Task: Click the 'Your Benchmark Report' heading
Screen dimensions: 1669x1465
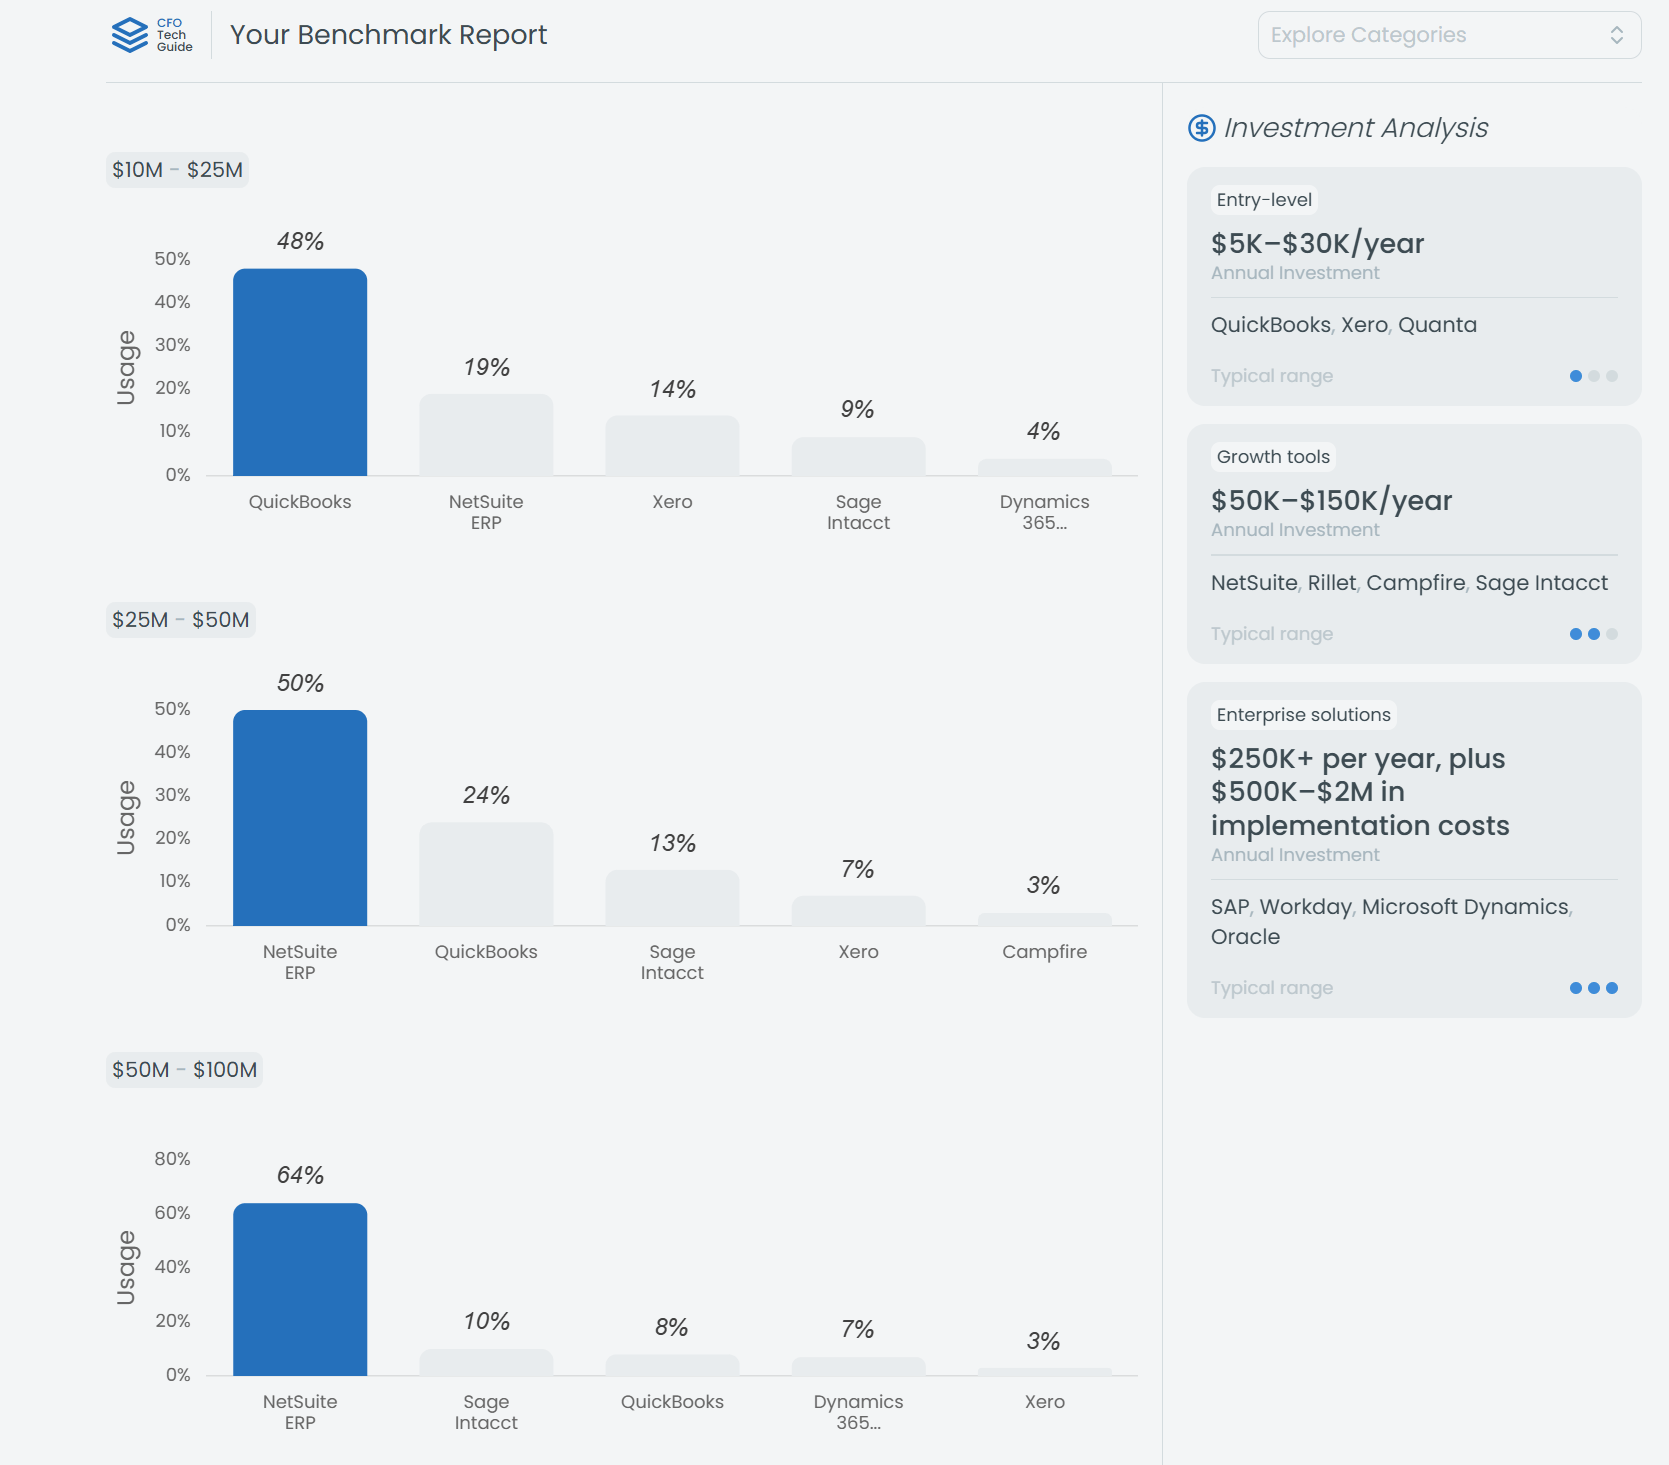Action: click(388, 35)
